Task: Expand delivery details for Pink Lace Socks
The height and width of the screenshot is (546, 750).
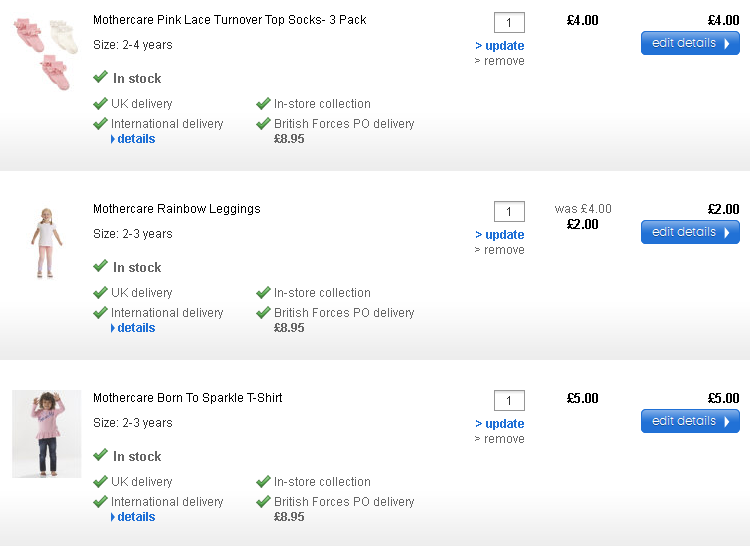Action: [134, 139]
